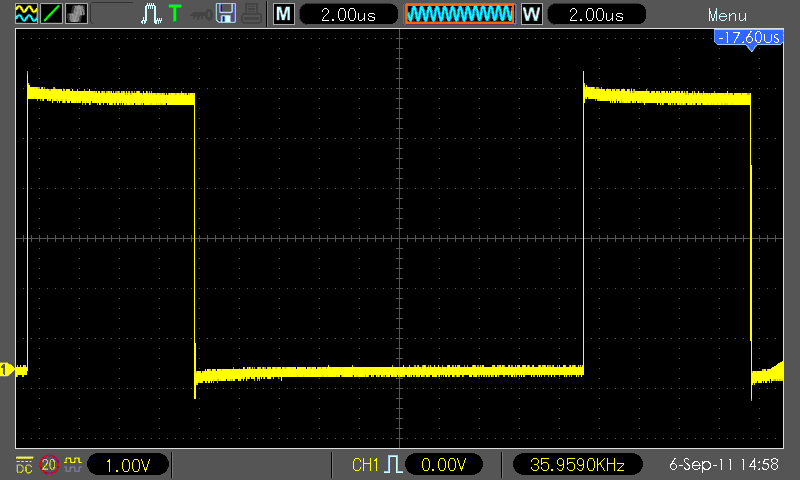800x480 pixels.
Task: Click the 6-Sep-11 14:58 date and time
Action: click(x=723, y=465)
